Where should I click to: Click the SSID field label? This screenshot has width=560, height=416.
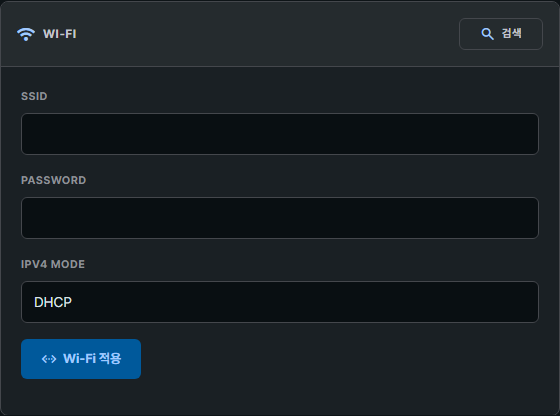(34, 96)
